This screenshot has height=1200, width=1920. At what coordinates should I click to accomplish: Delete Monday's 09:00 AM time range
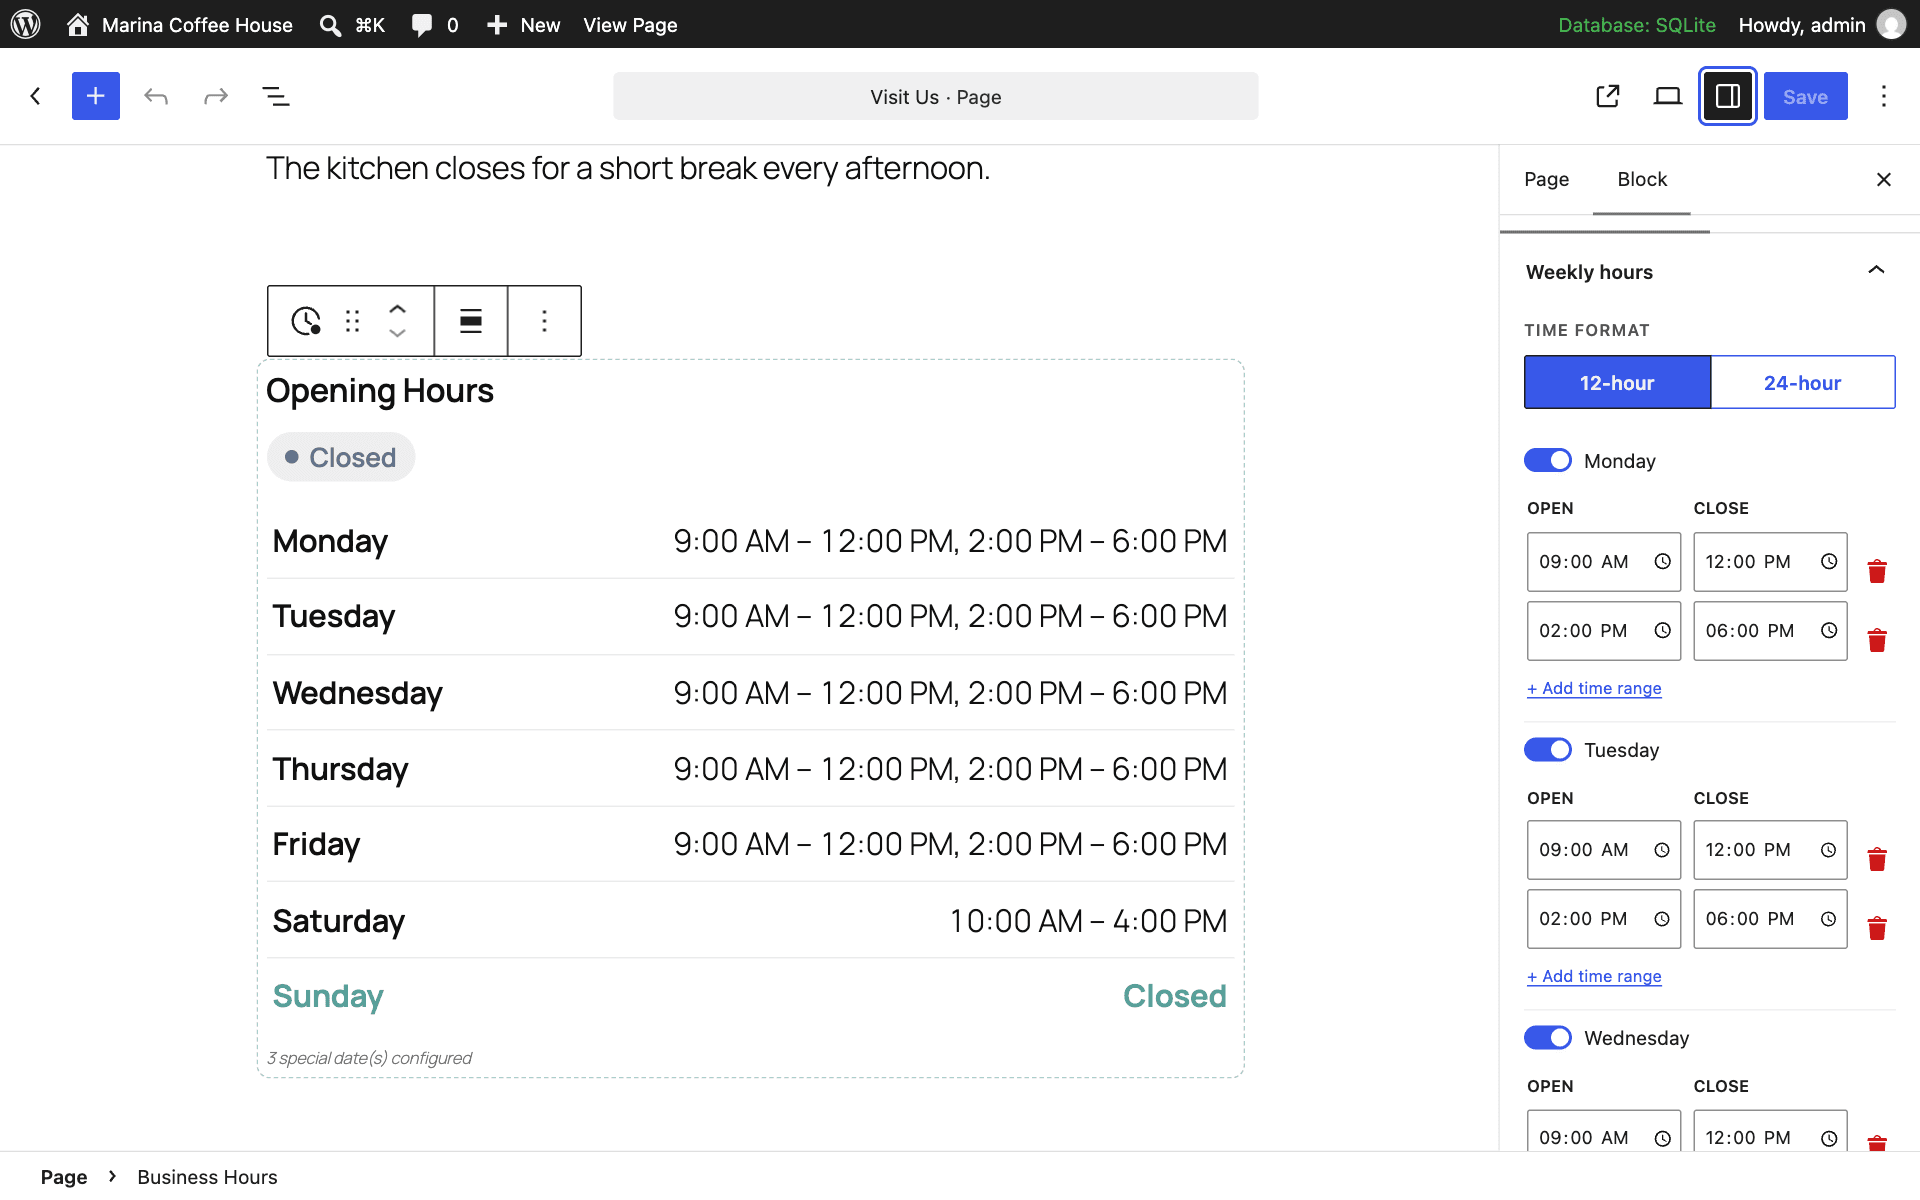pos(1877,571)
